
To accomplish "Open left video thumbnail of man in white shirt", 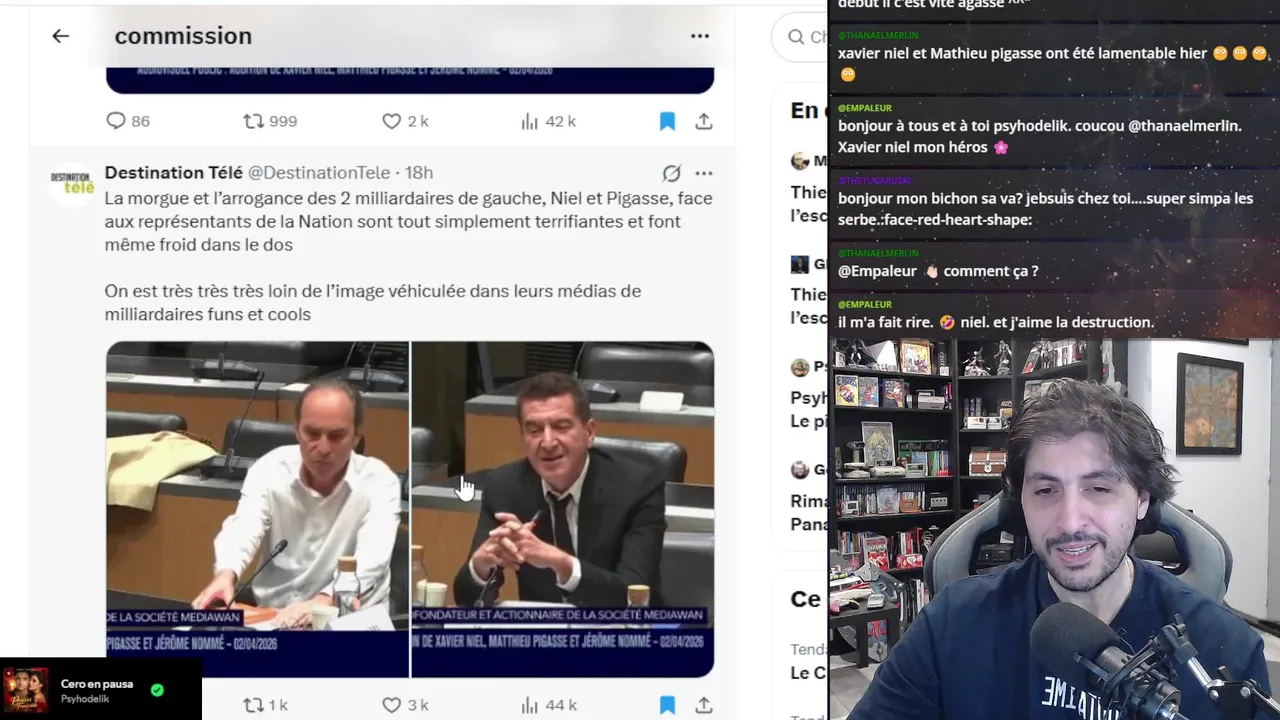I will click(x=257, y=509).
